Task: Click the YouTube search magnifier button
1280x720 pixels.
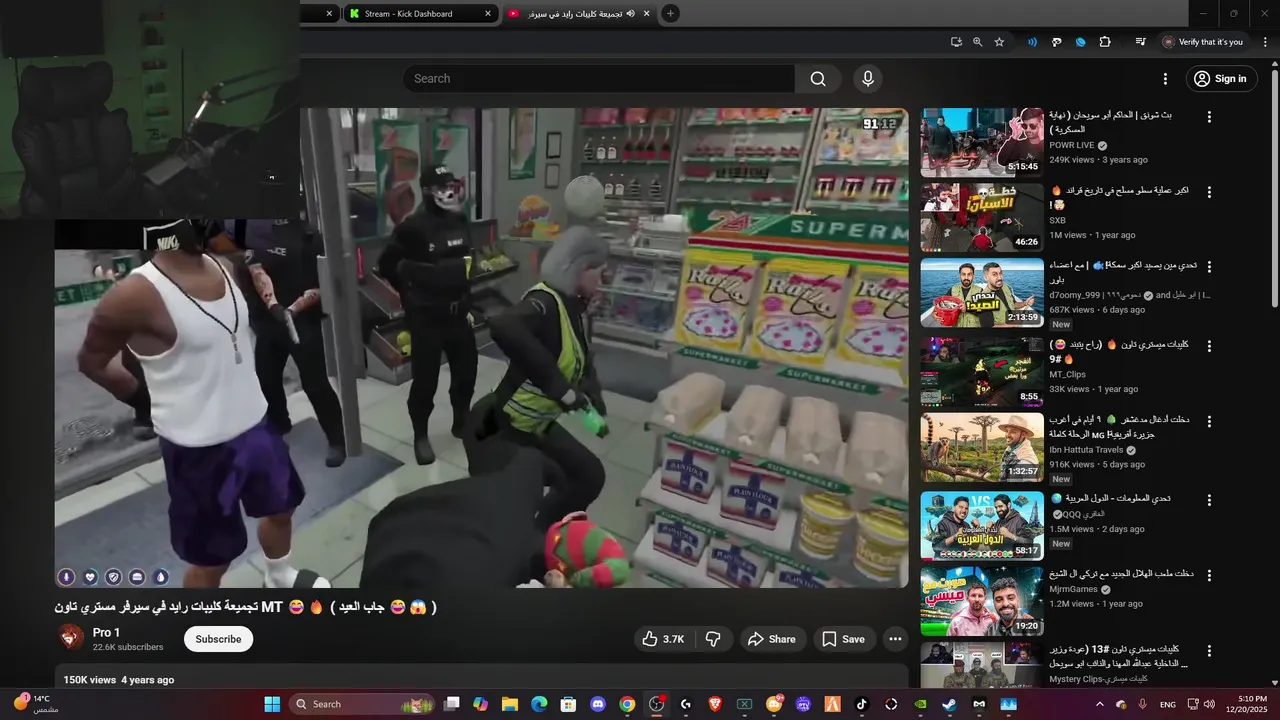Action: point(818,79)
